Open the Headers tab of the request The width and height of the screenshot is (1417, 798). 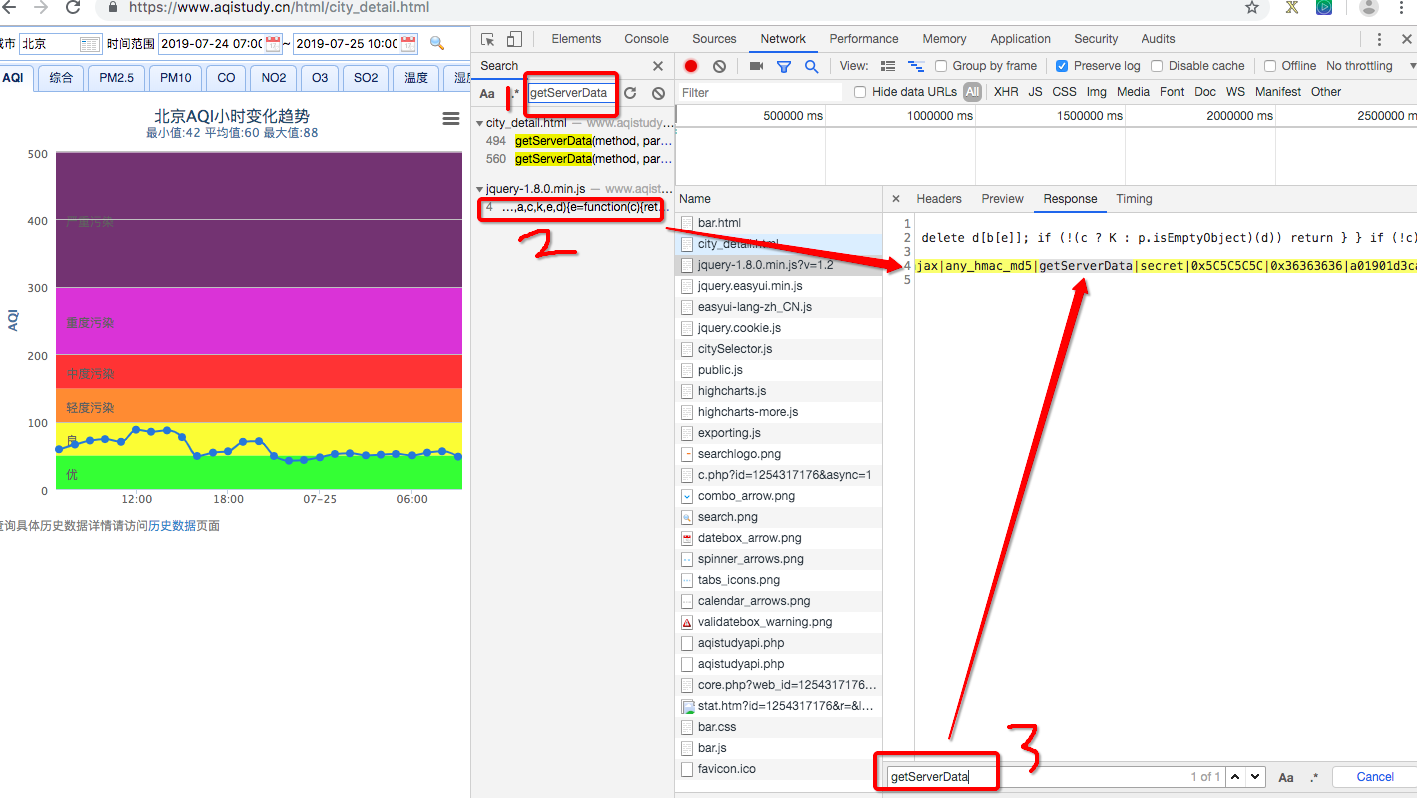click(939, 199)
